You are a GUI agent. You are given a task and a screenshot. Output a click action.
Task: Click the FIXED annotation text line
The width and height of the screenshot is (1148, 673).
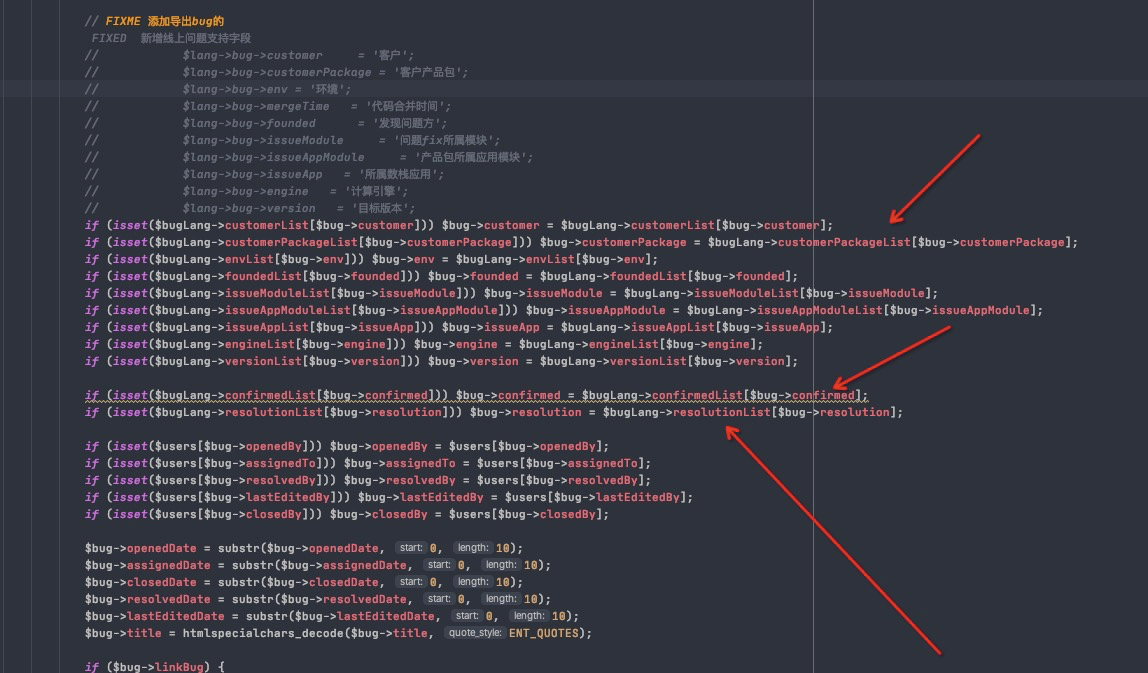(x=171, y=38)
